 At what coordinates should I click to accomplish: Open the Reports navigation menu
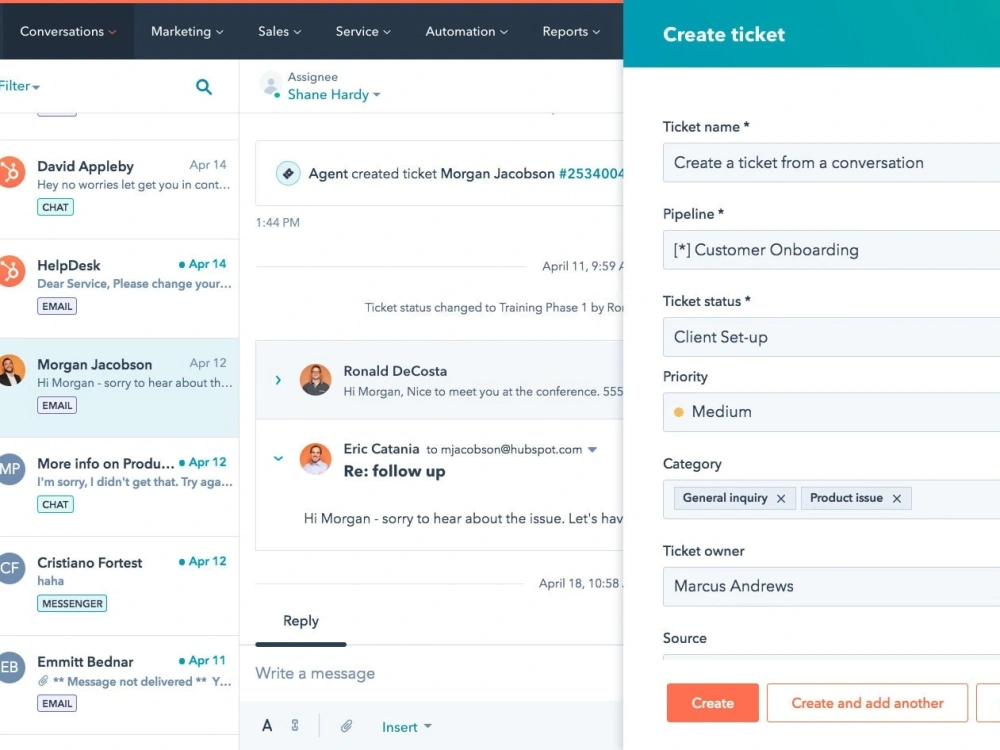click(571, 31)
